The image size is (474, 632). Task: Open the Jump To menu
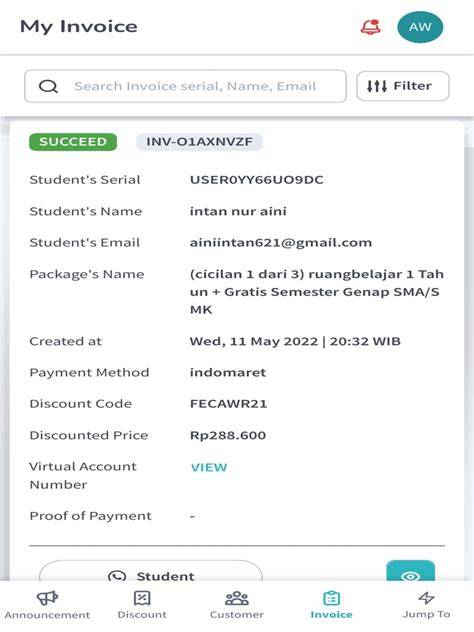click(426, 605)
